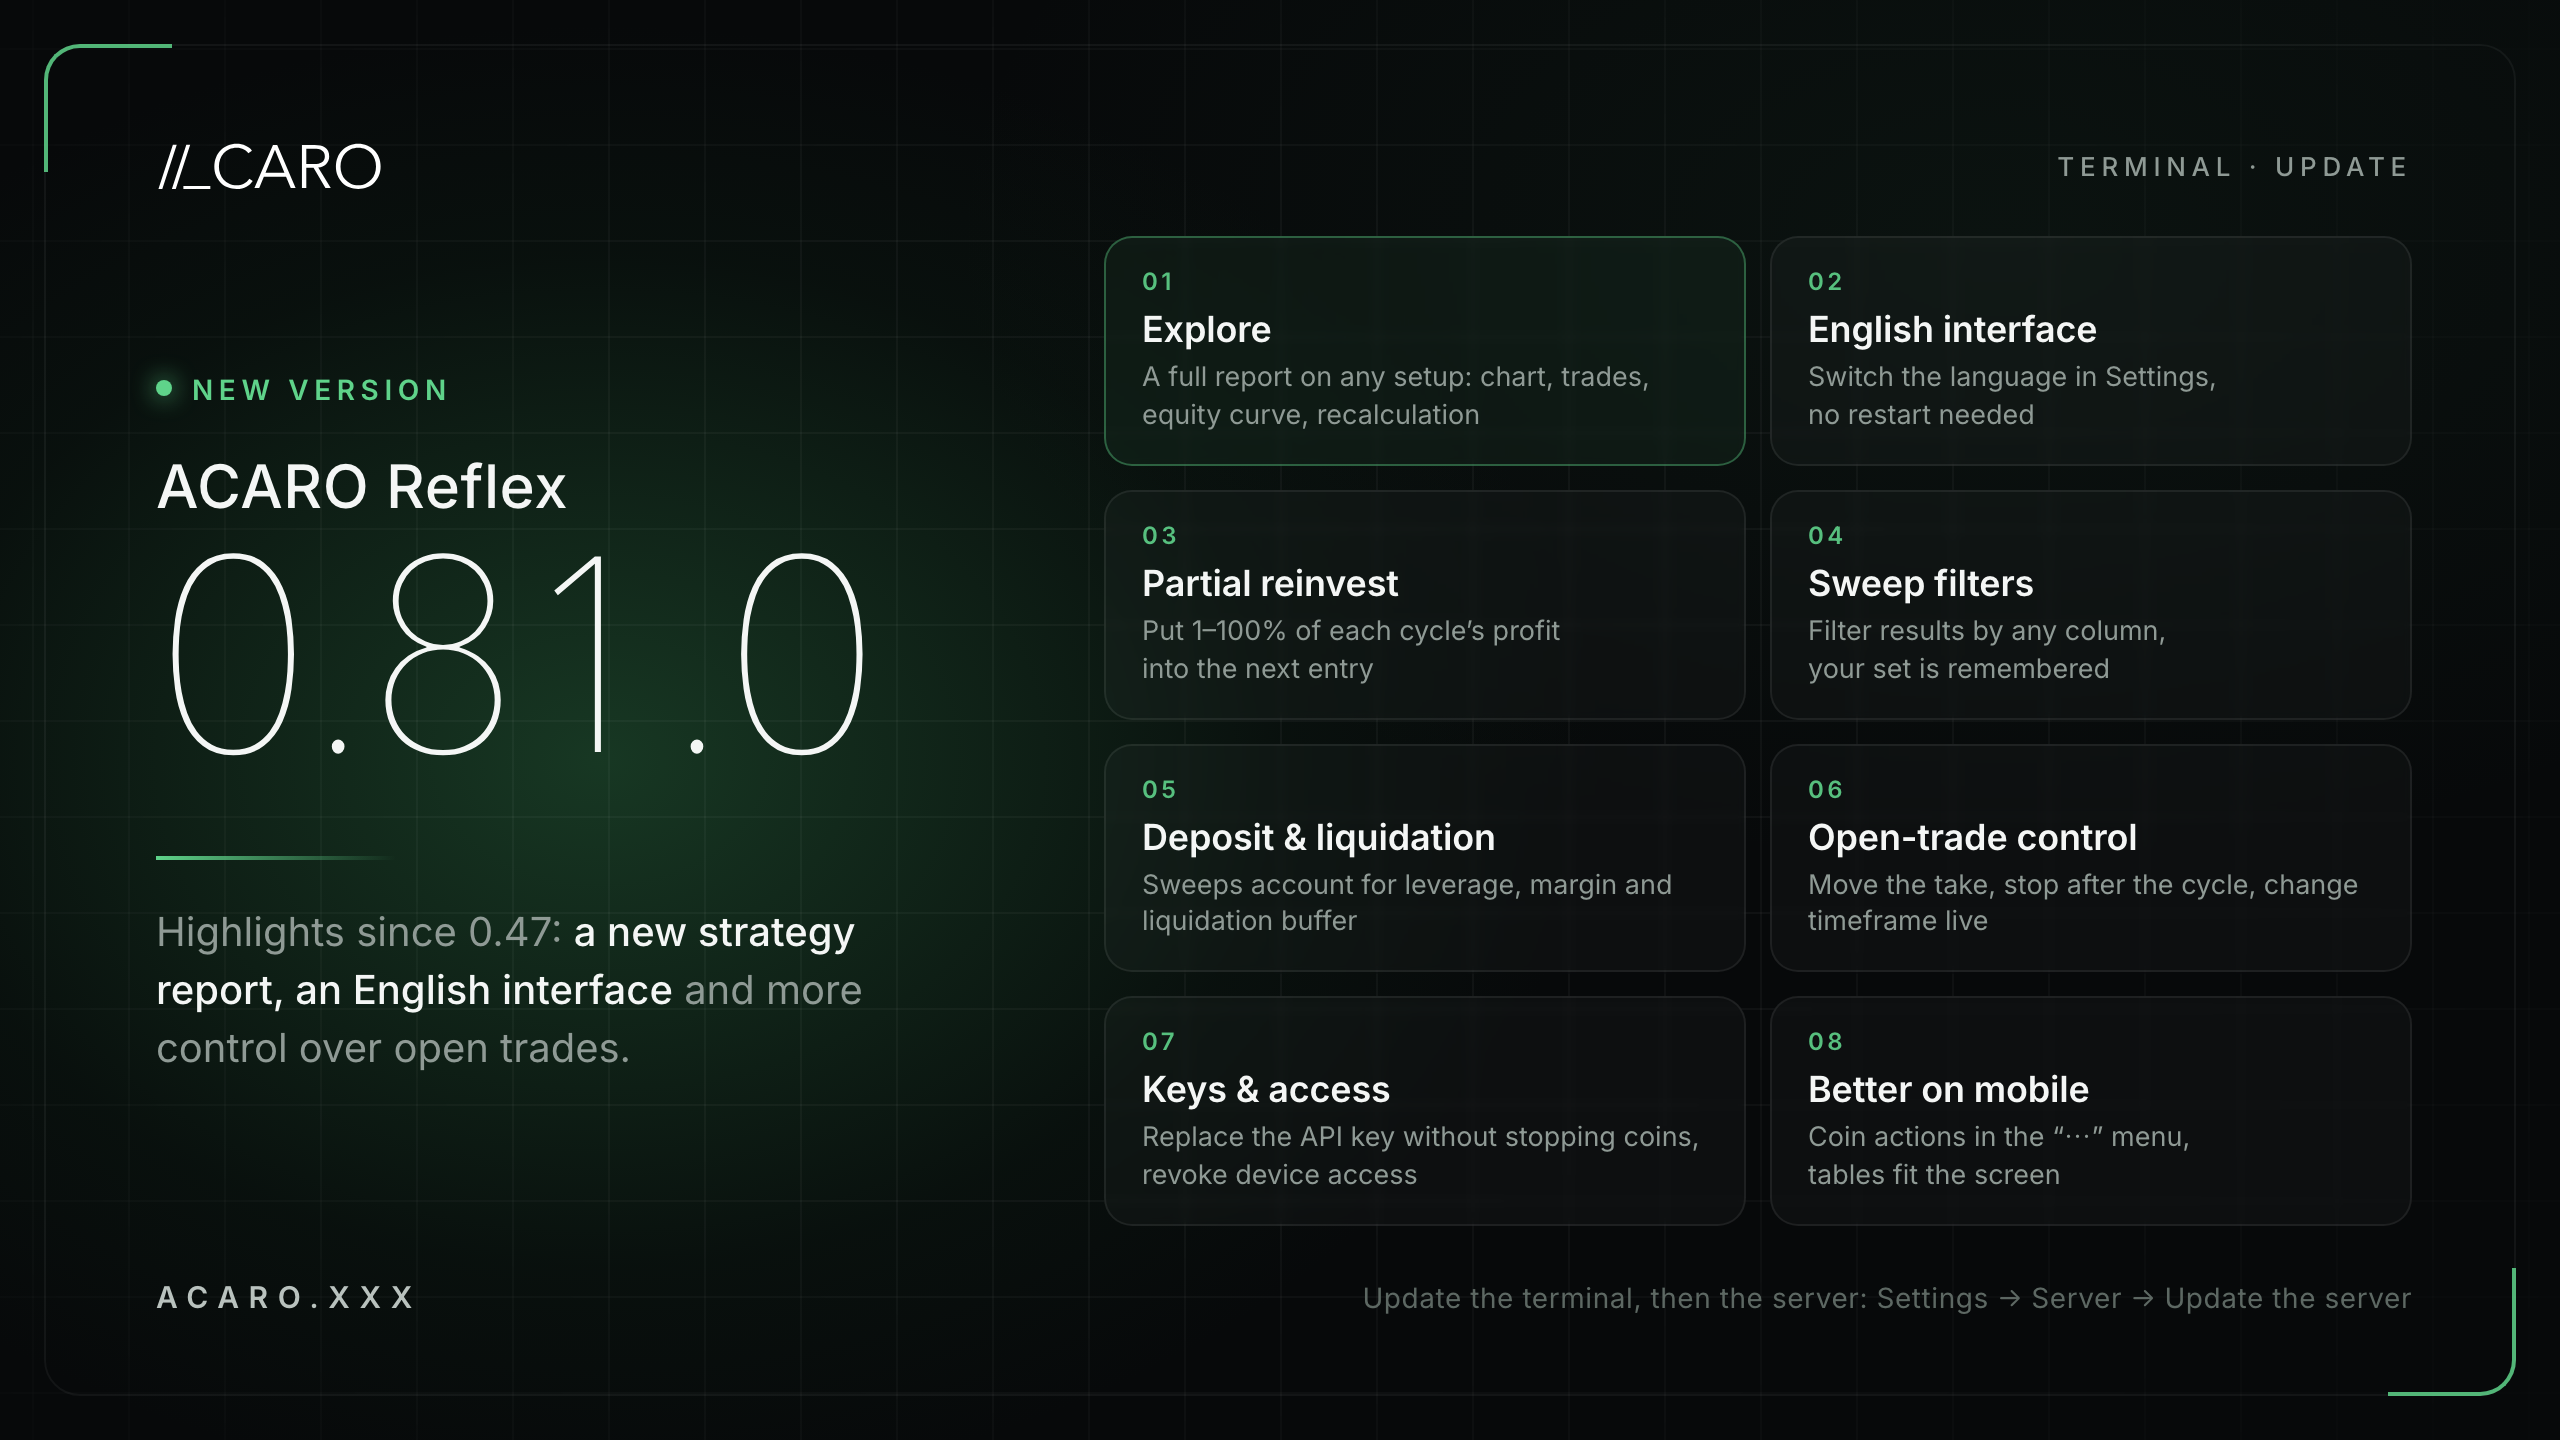Open the Explore feature card
The height and width of the screenshot is (1440, 2560).
tap(1424, 351)
